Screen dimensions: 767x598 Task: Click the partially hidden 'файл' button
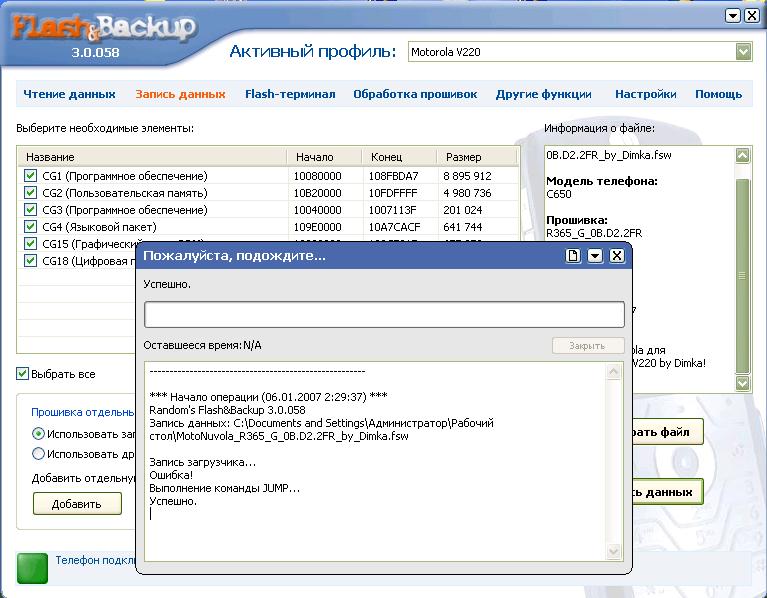[667, 432]
